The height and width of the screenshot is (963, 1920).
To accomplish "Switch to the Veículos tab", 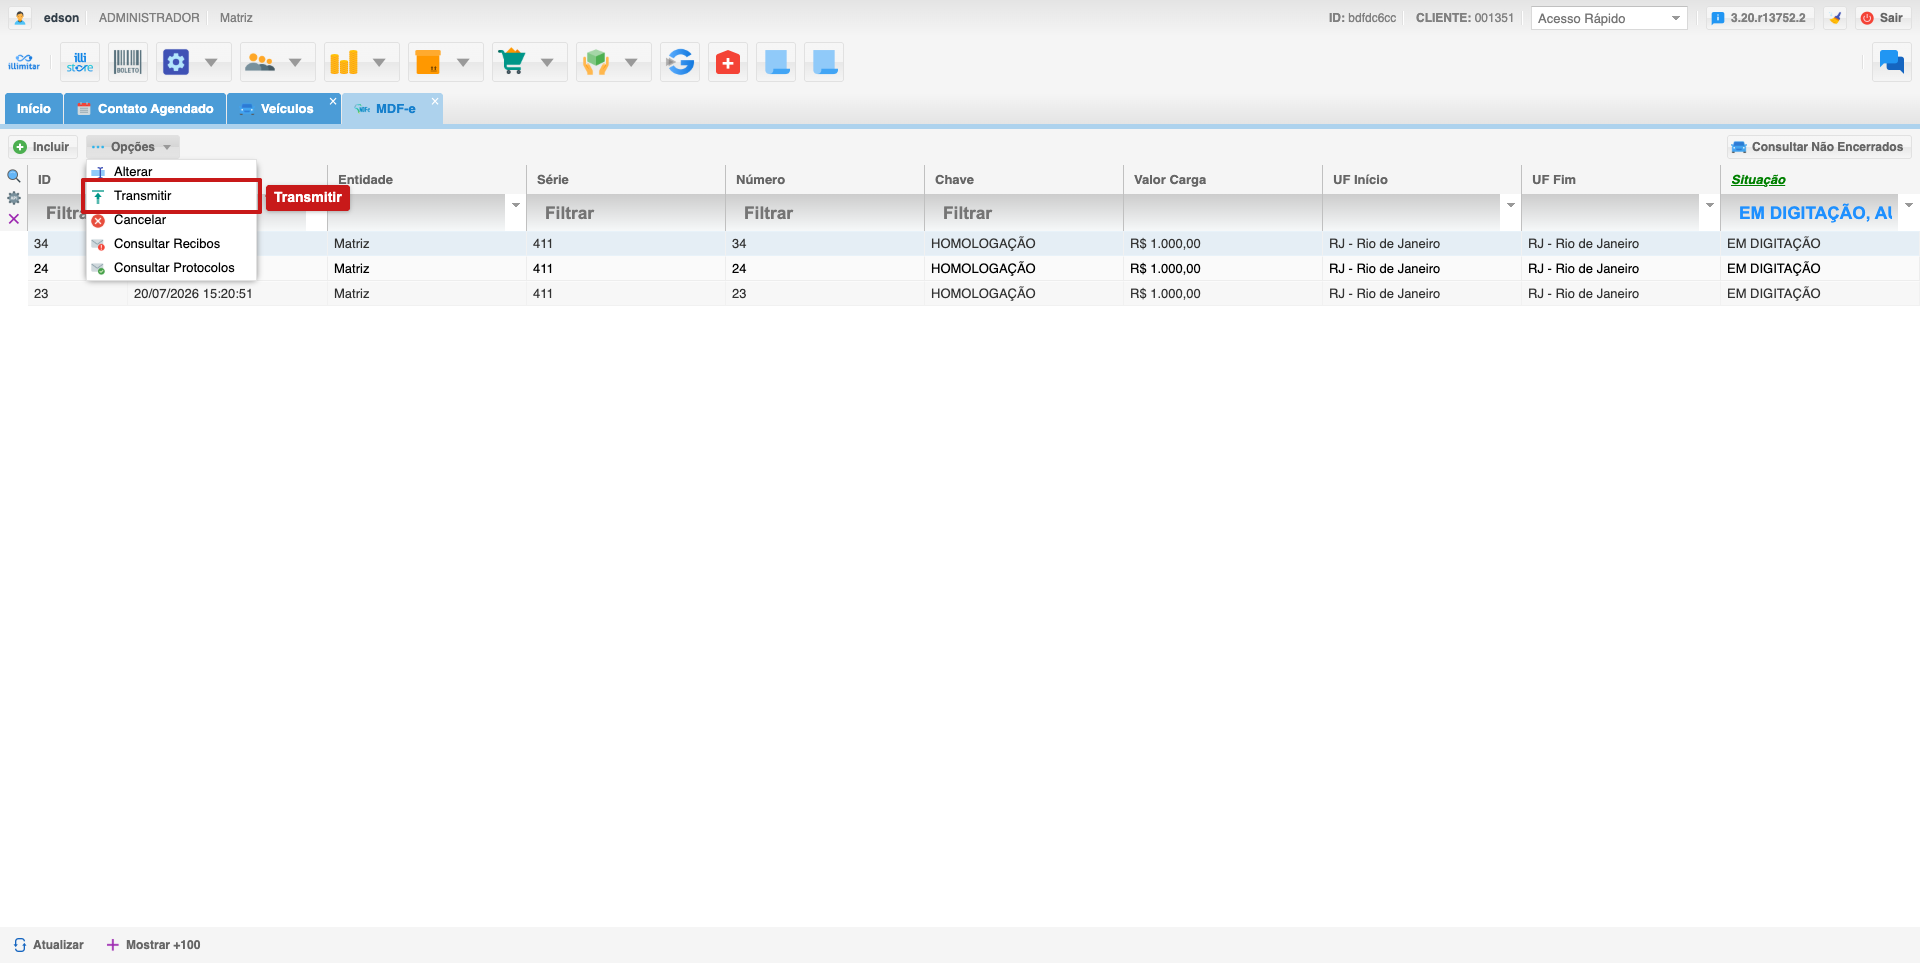I will [284, 109].
